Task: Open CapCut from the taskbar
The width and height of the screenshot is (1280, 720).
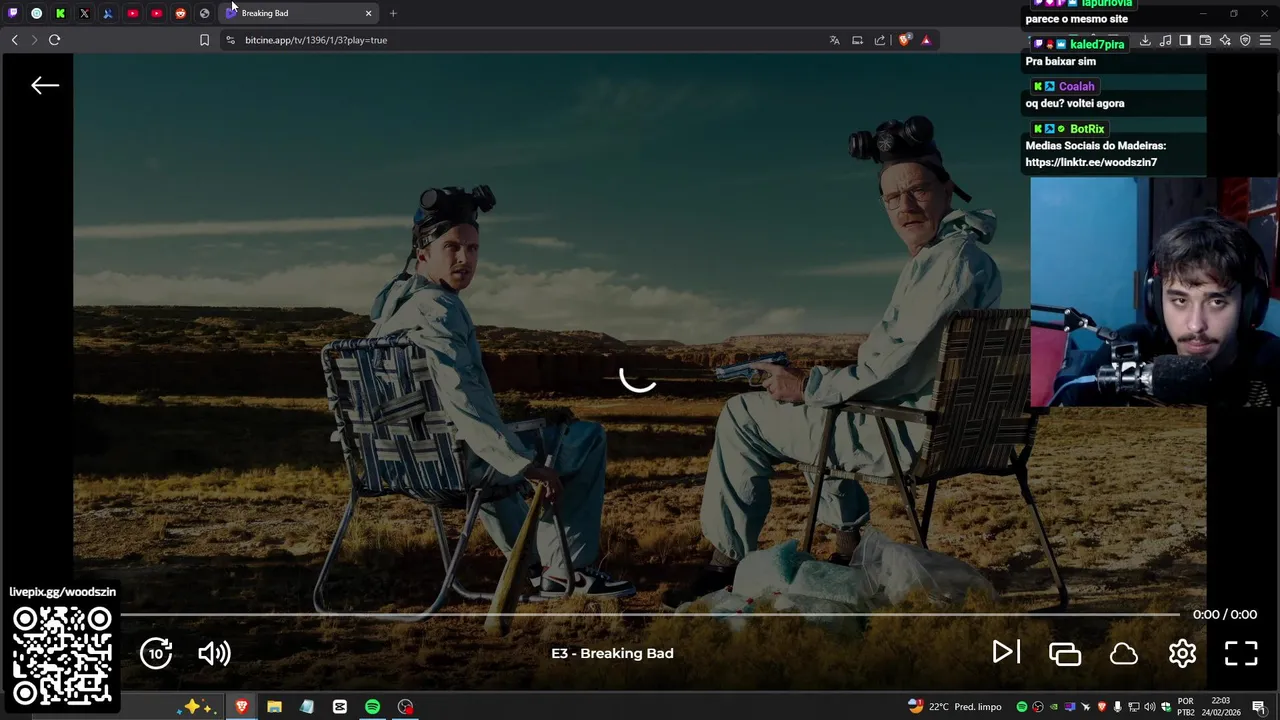Action: pyautogui.click(x=340, y=707)
